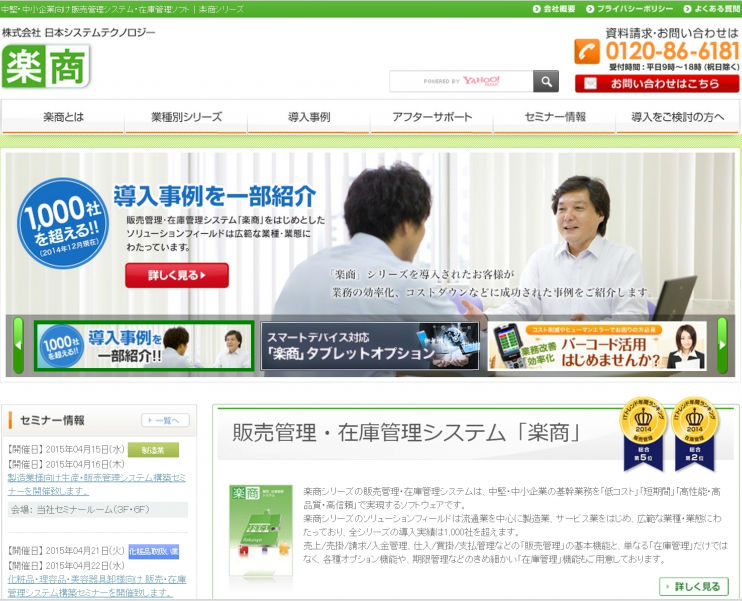The height and width of the screenshot is (601, 742).
Task: Open the プライバシーポリシー link
Action: tap(629, 9)
